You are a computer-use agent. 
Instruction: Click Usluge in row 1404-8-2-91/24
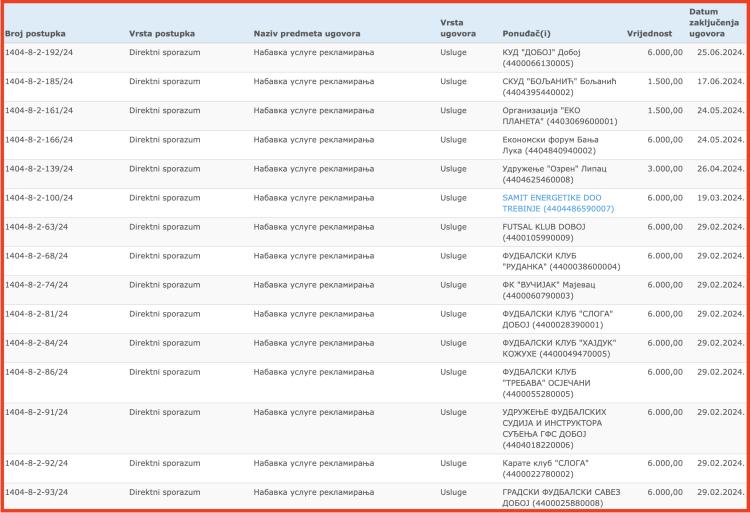click(453, 412)
